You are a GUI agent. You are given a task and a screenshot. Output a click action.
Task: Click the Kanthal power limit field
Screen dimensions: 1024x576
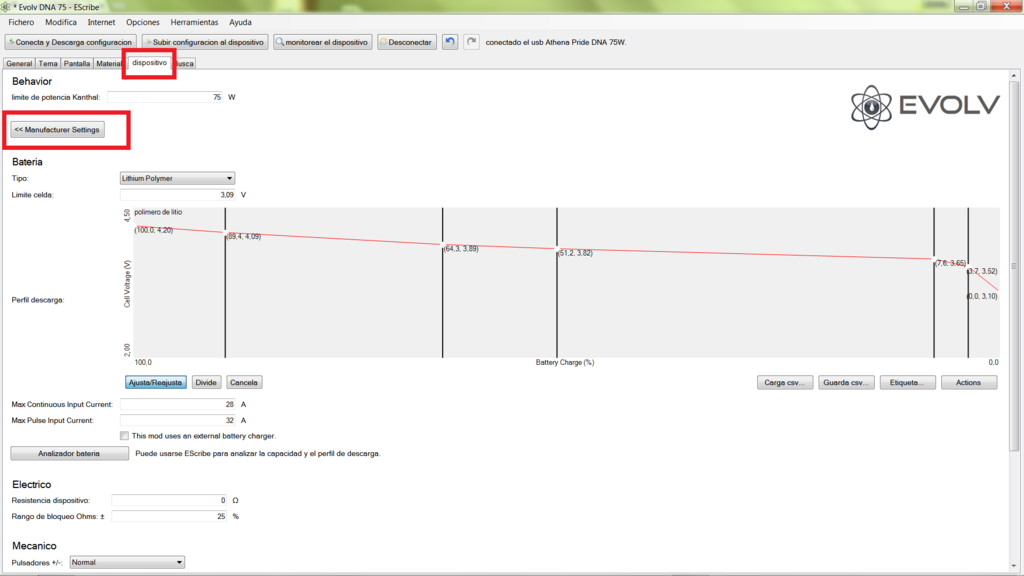[x=165, y=97]
